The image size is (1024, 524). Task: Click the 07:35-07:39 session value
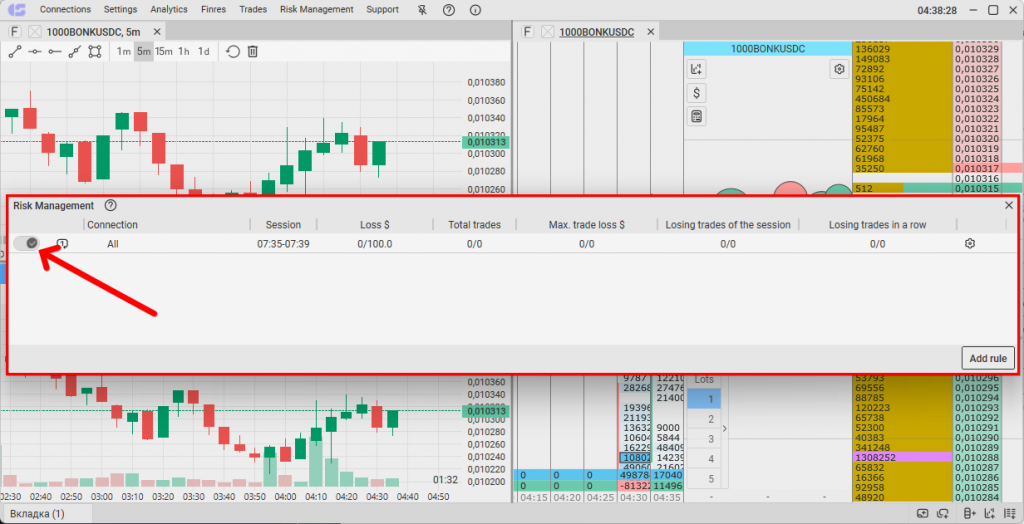click(x=283, y=244)
